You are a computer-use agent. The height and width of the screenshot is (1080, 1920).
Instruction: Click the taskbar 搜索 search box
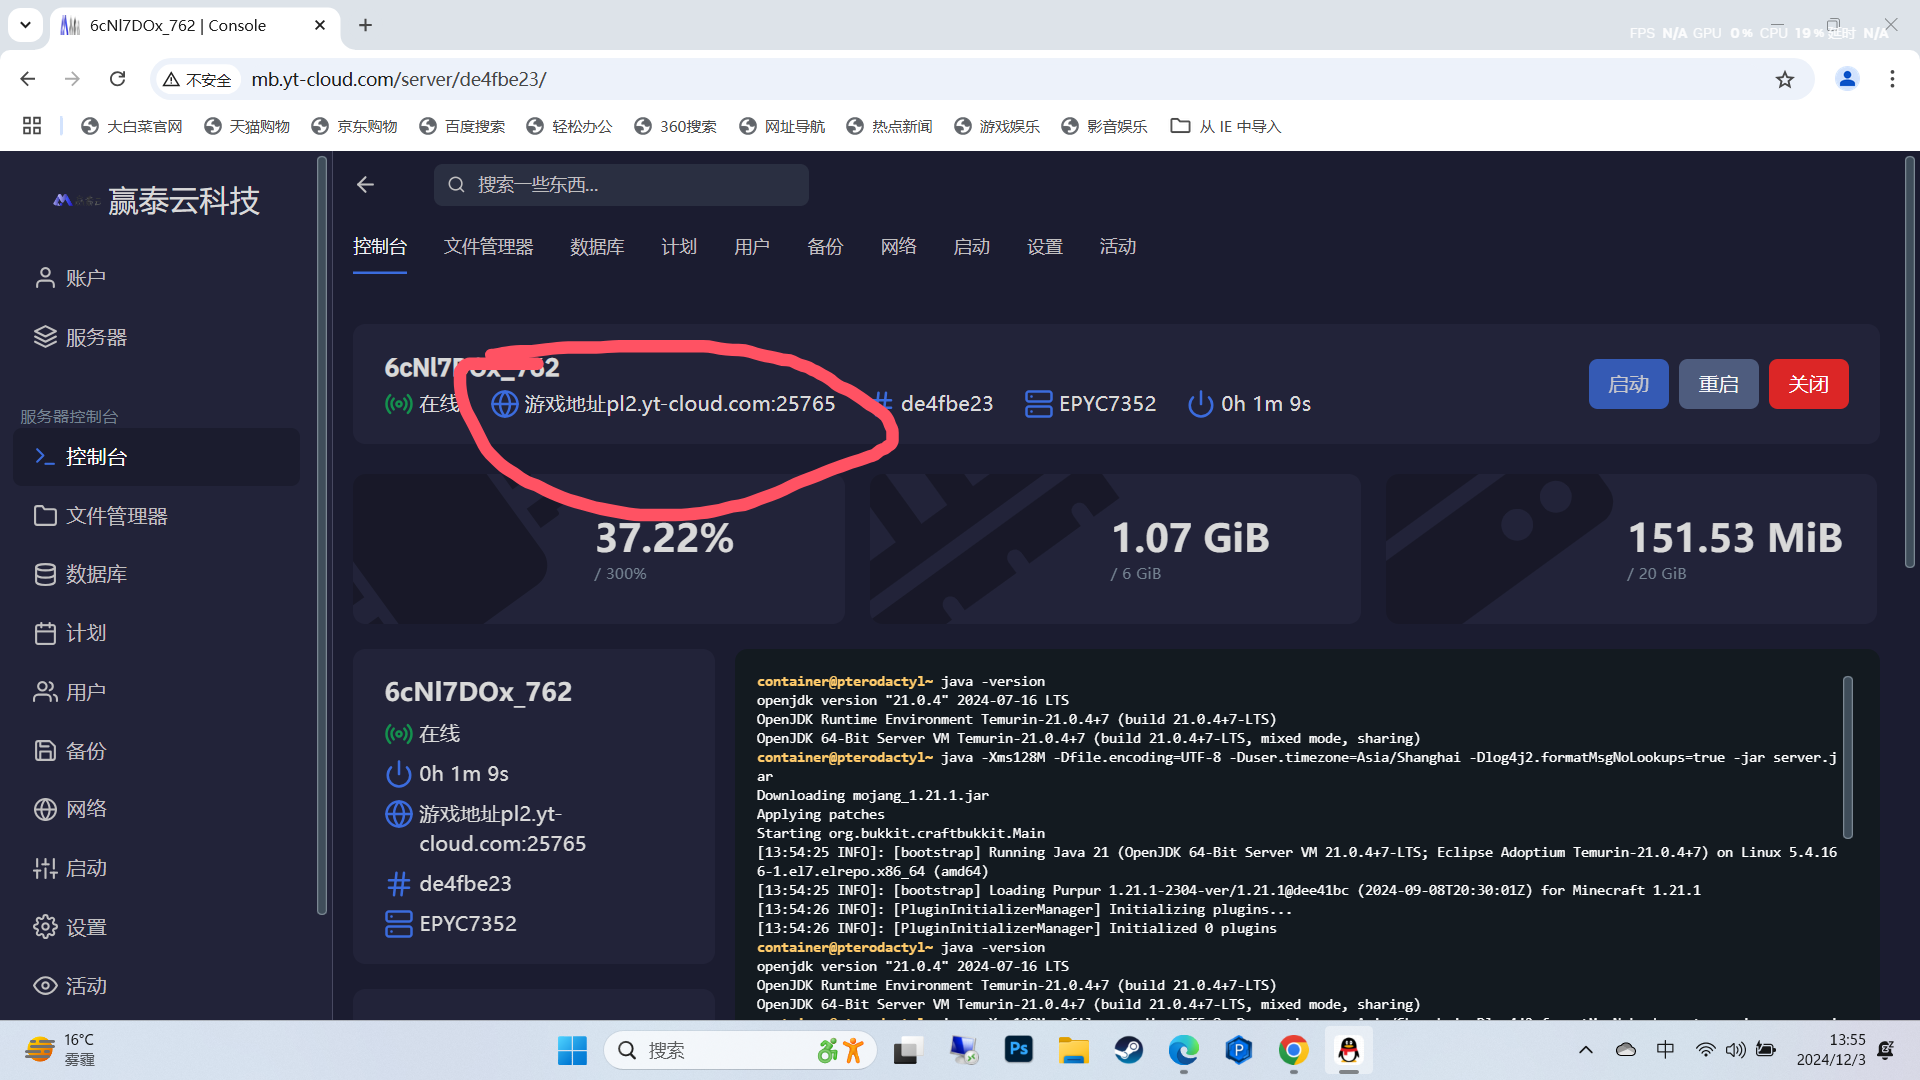click(740, 1050)
